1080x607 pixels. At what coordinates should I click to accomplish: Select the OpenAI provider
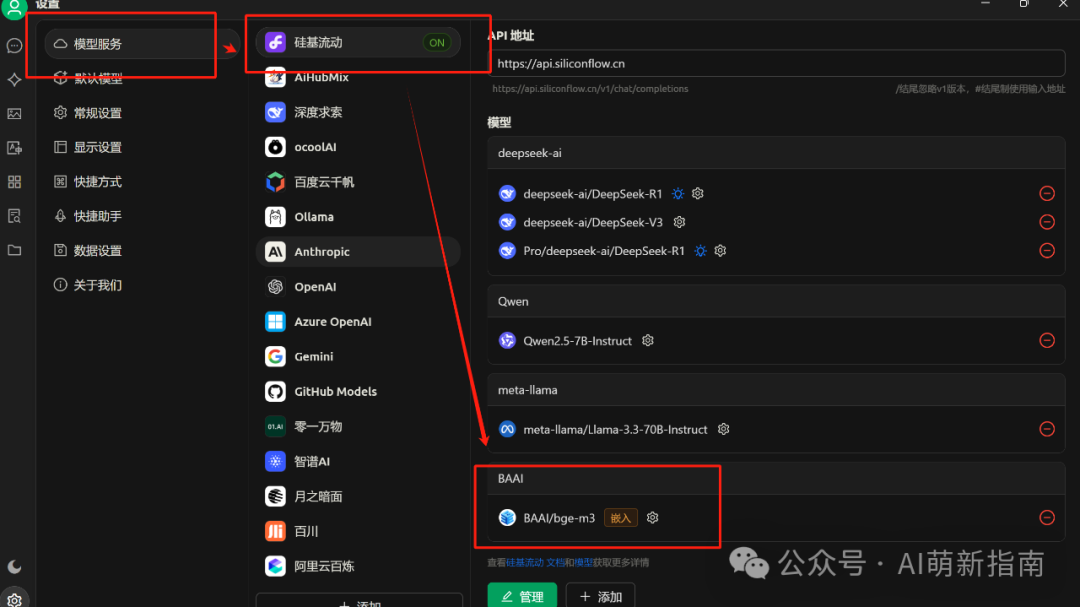(358, 287)
